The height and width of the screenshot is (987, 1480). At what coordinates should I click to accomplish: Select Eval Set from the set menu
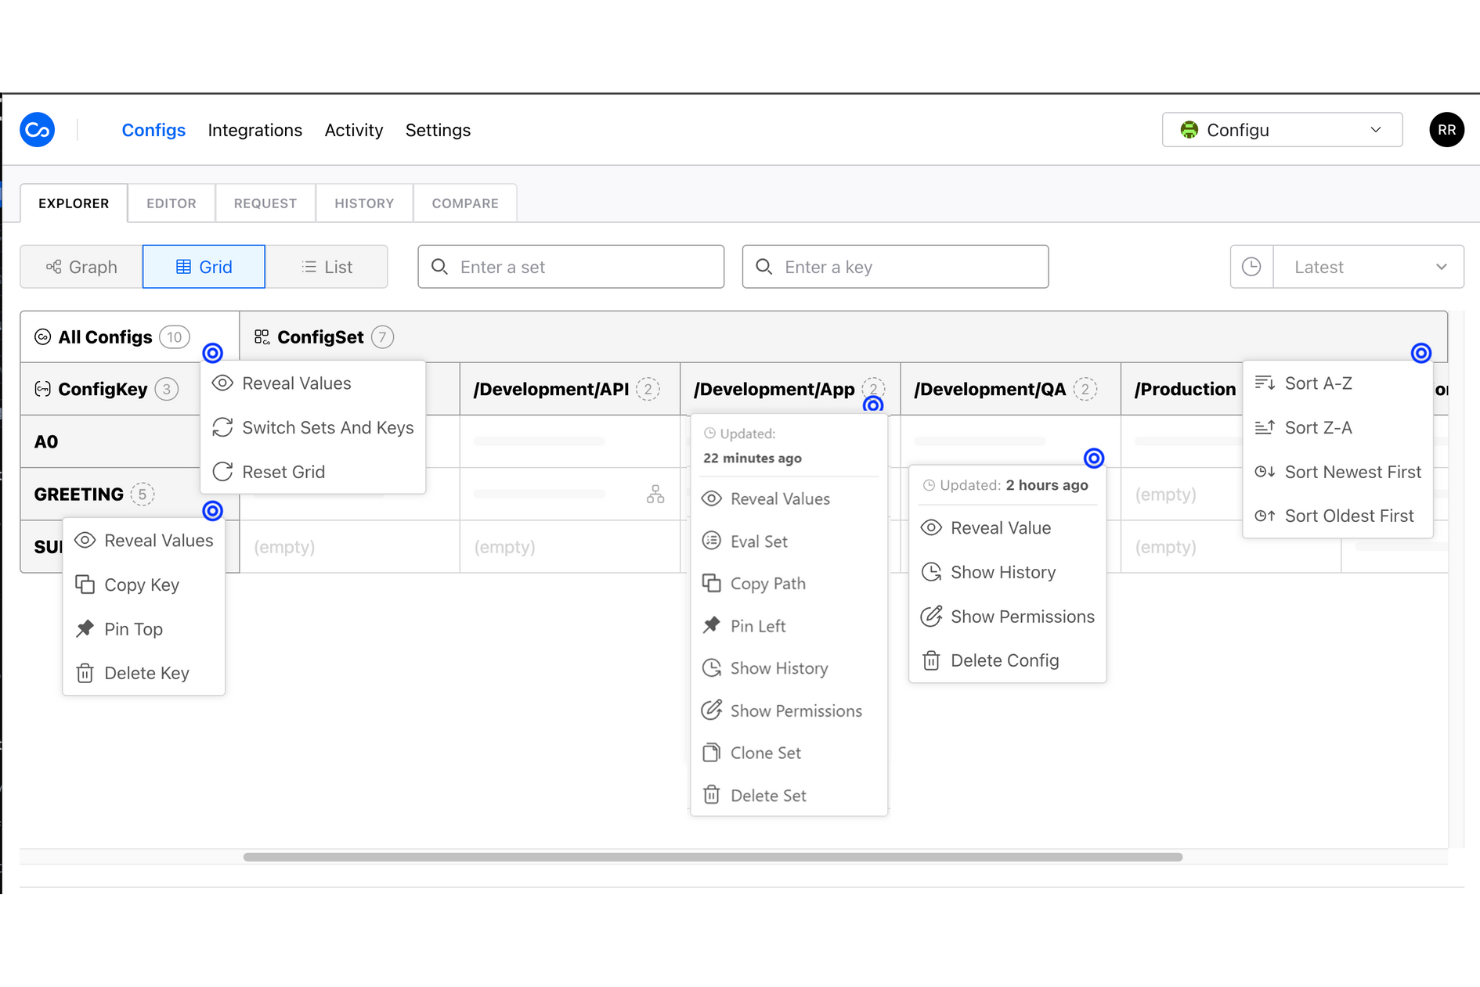point(759,541)
